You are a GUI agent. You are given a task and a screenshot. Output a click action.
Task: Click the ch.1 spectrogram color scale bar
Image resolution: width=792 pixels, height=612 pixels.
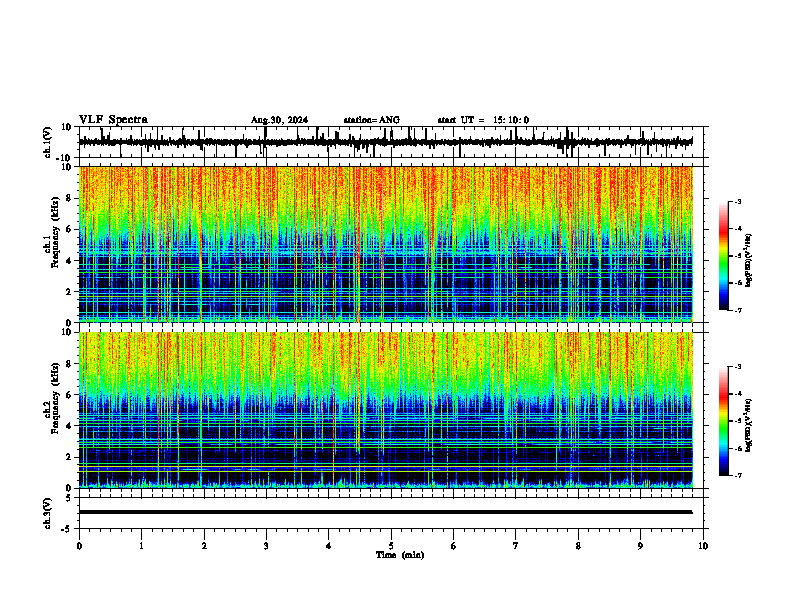pyautogui.click(x=723, y=256)
